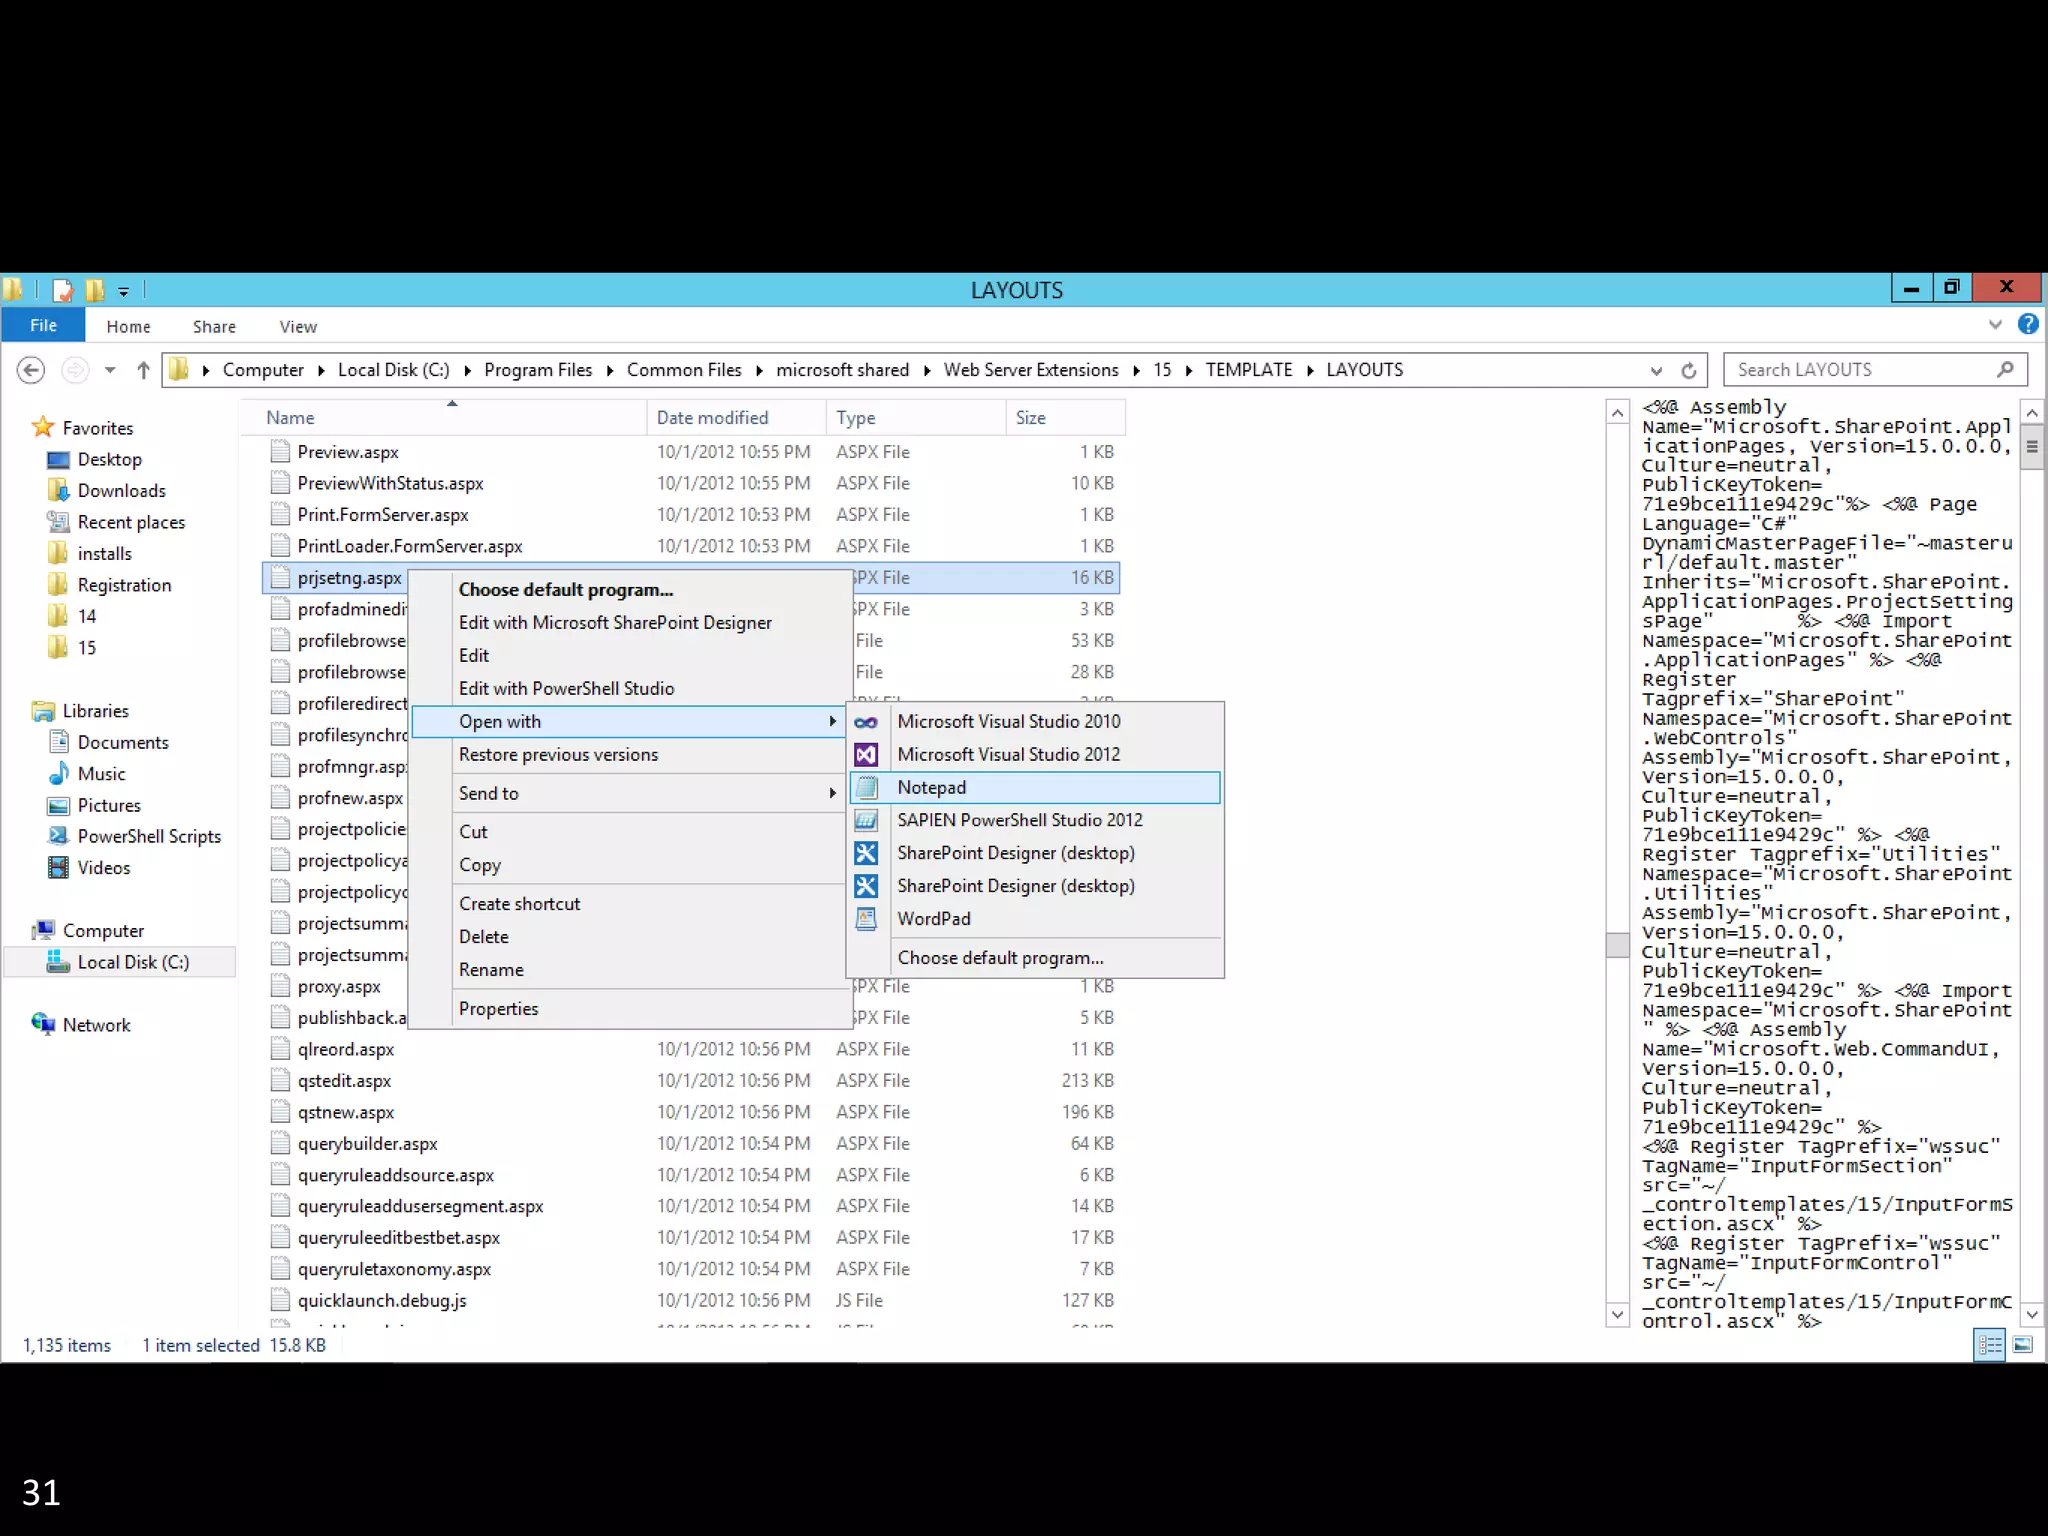
Task: Click the preview pane scrollbar thumb
Action: 2031,446
